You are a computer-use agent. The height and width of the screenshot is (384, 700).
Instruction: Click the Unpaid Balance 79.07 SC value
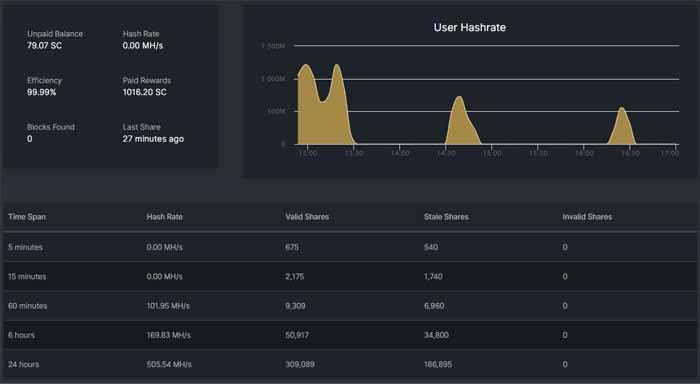(x=44, y=46)
